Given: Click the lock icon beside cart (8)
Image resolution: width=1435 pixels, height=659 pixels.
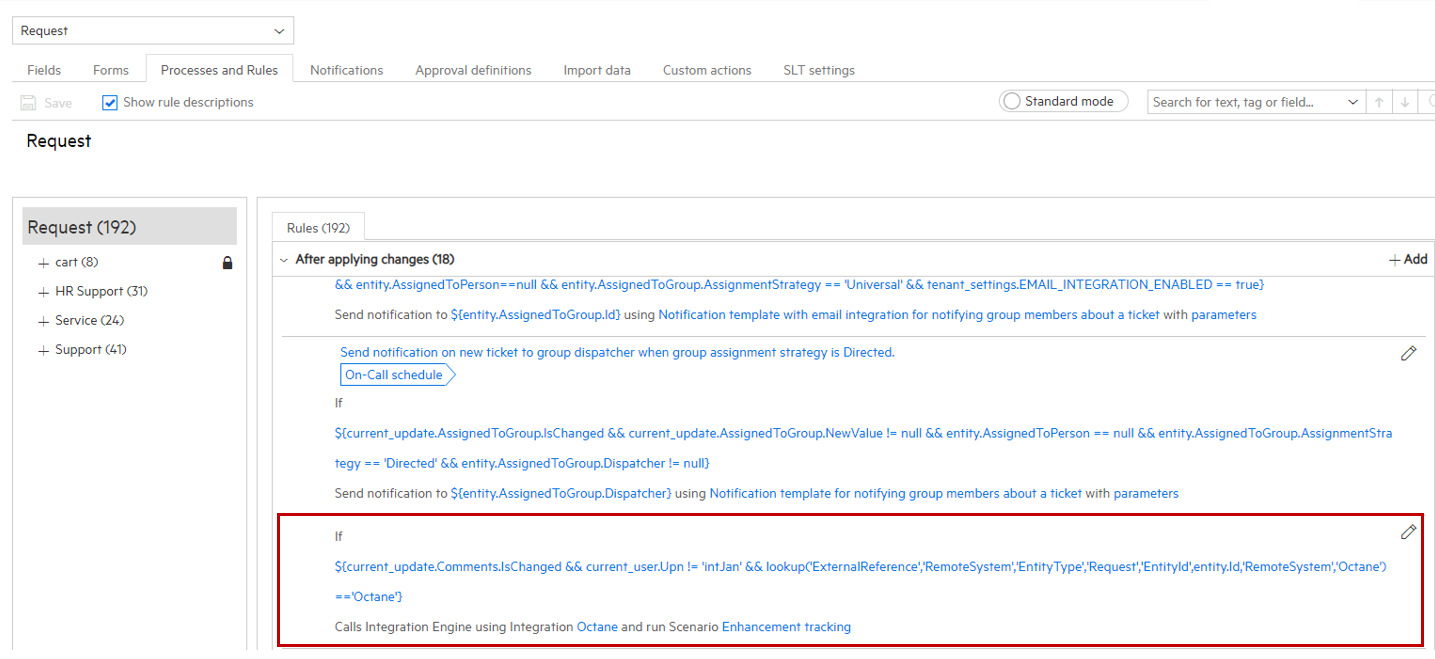Looking at the screenshot, I should click(x=227, y=262).
